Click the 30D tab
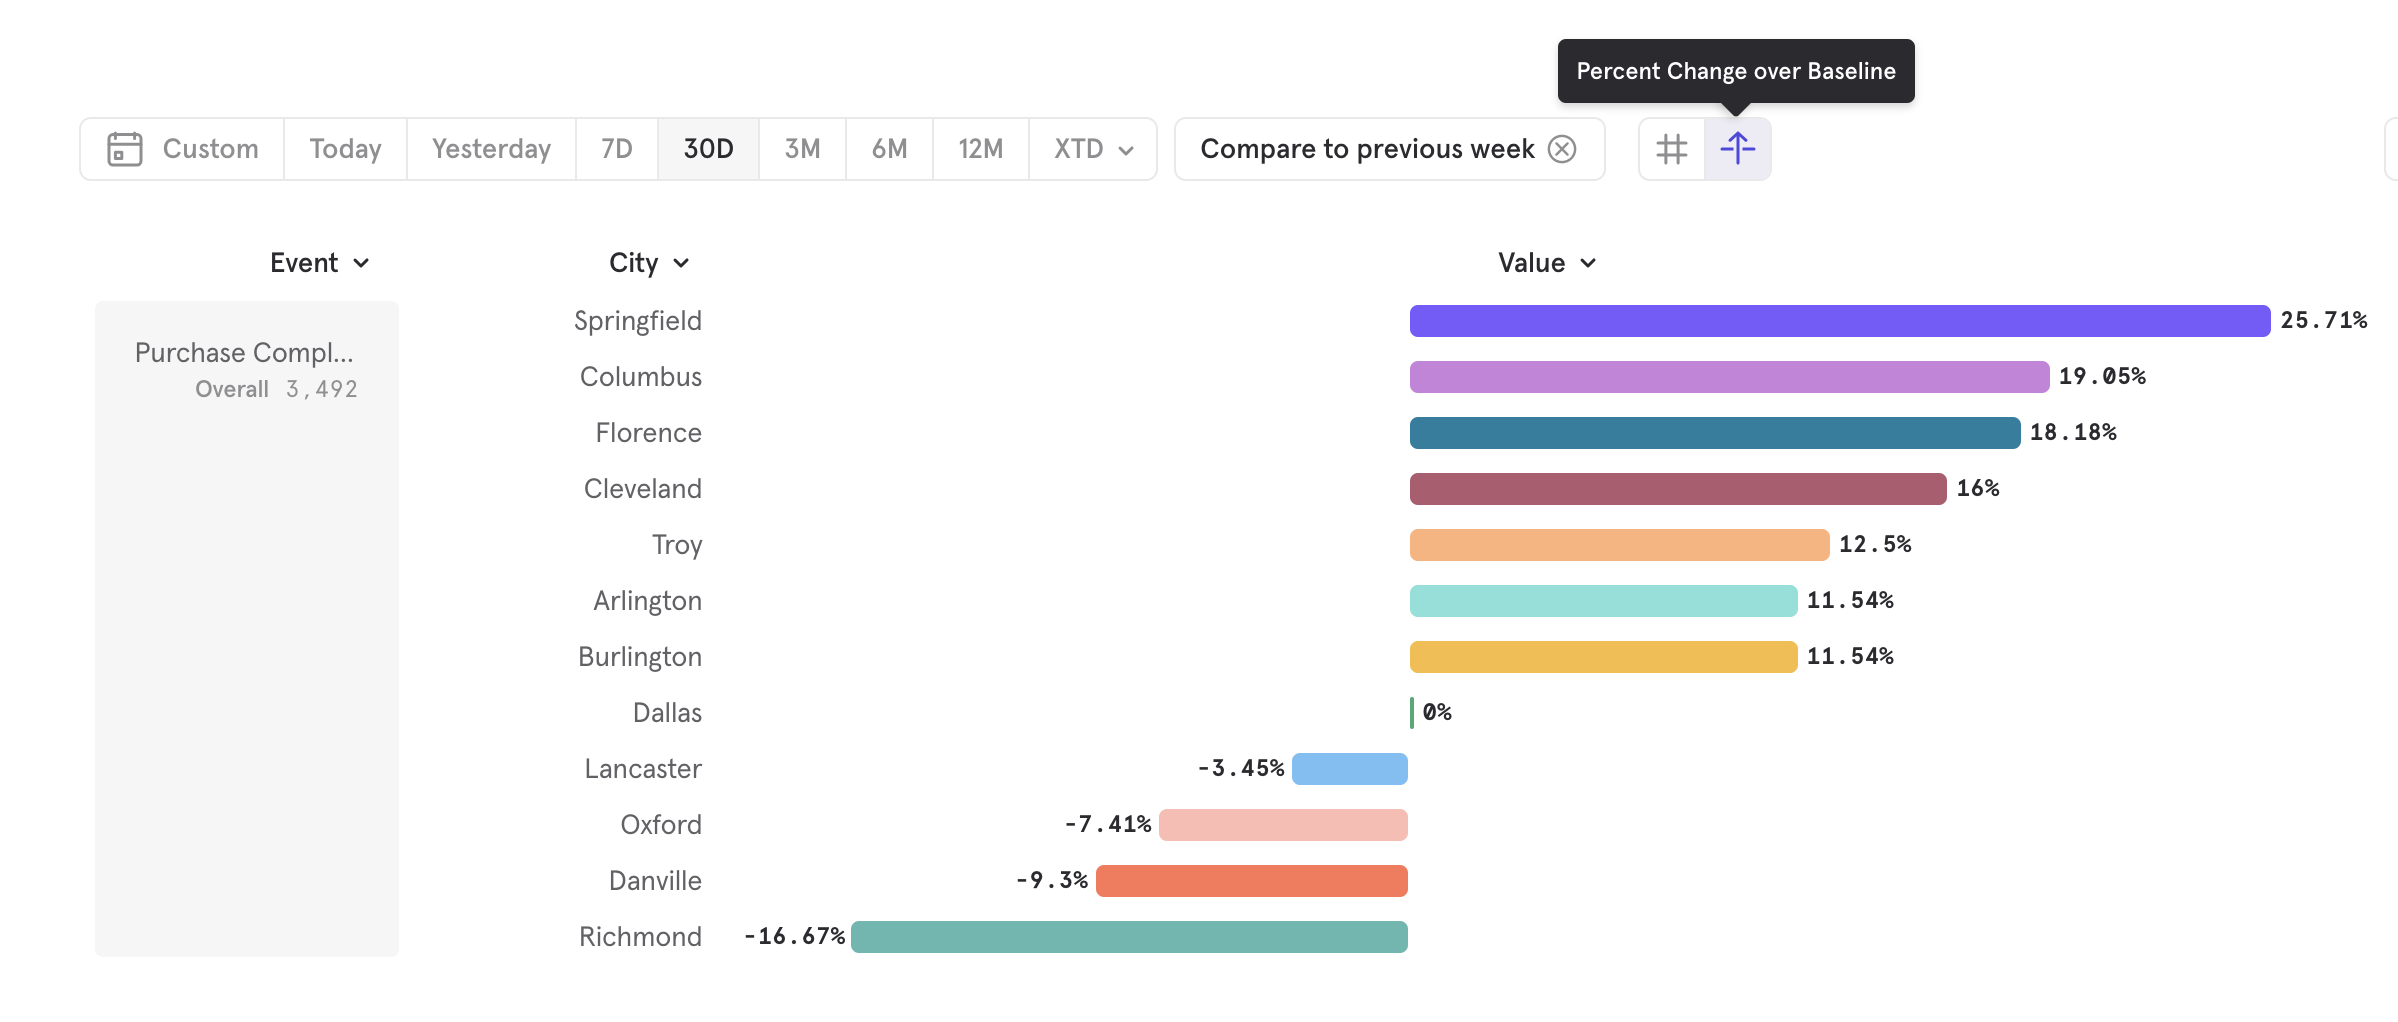This screenshot has width=2398, height=1022. coord(708,148)
